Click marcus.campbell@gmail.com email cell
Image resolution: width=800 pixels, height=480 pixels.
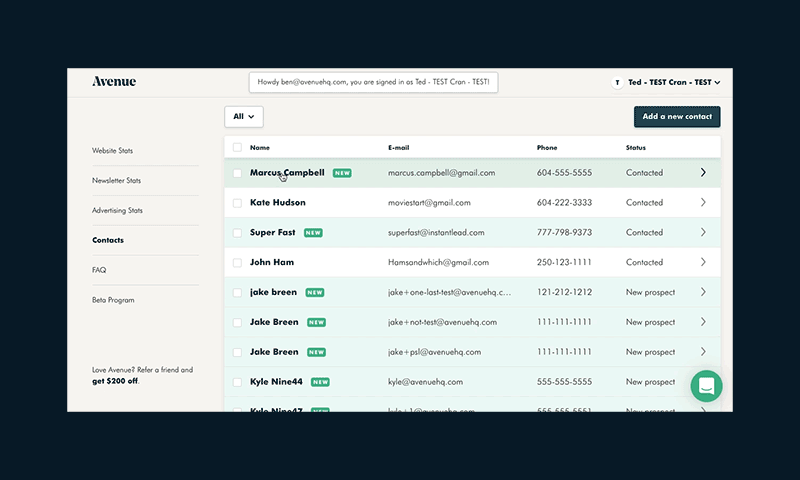[x=441, y=173]
